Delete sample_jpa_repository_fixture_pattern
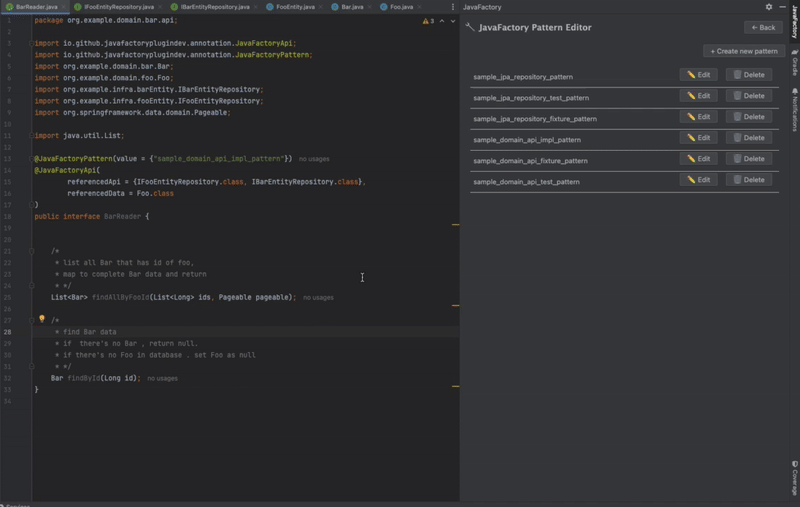800x507 pixels. [x=748, y=117]
